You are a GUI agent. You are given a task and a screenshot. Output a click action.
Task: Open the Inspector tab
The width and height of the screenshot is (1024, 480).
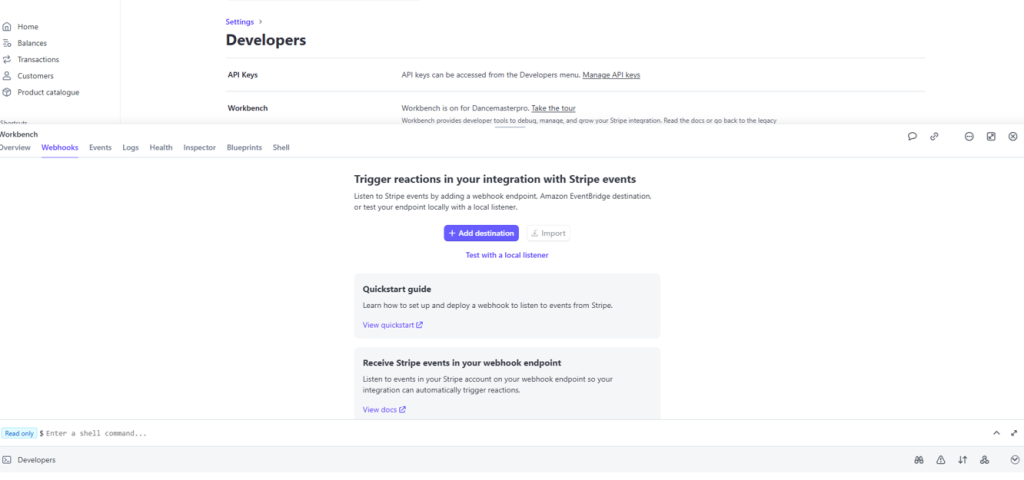click(200, 147)
